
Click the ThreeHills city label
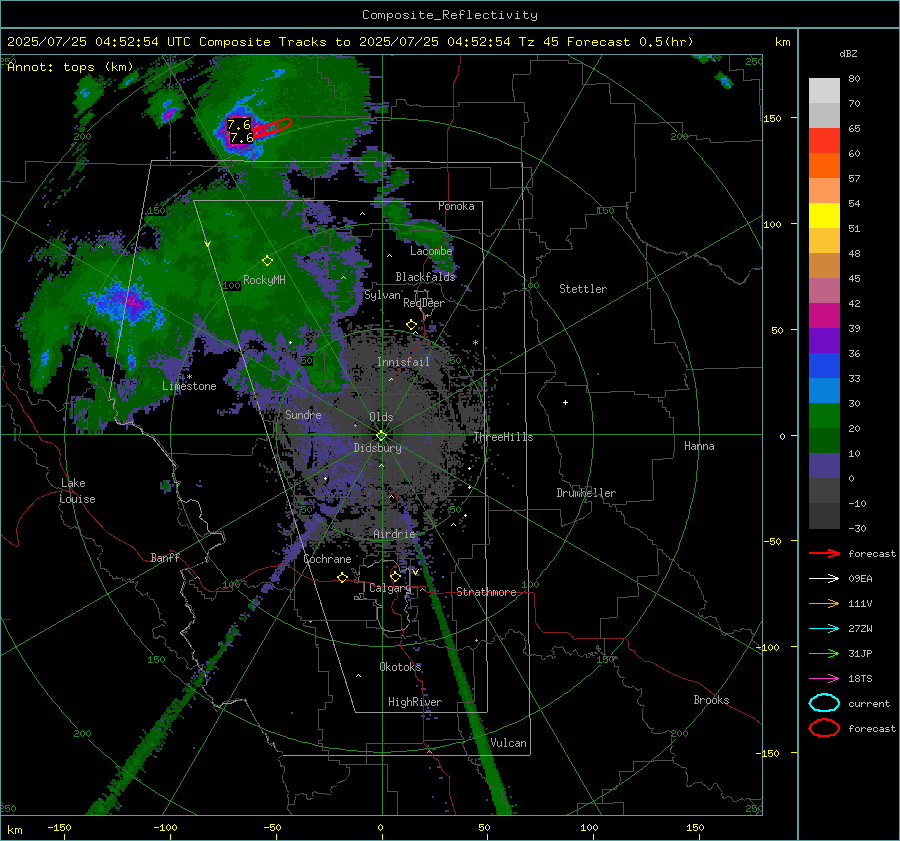pyautogui.click(x=503, y=437)
